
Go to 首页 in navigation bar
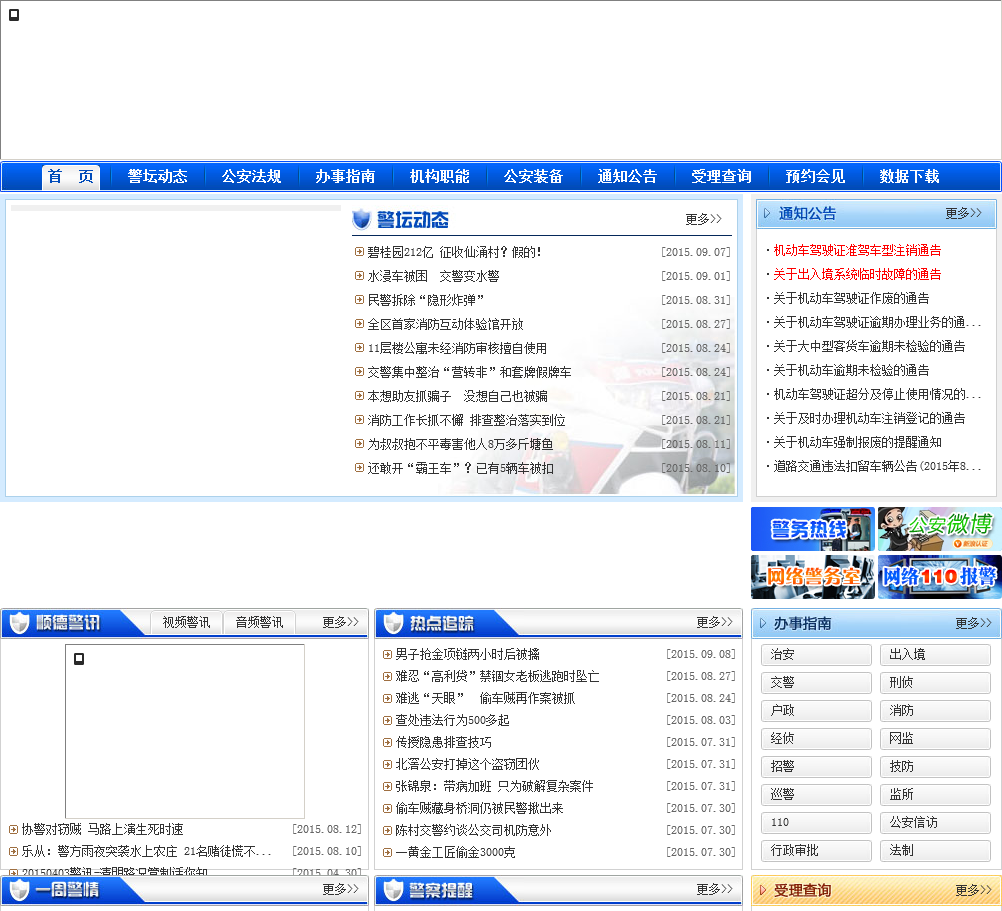click(71, 176)
